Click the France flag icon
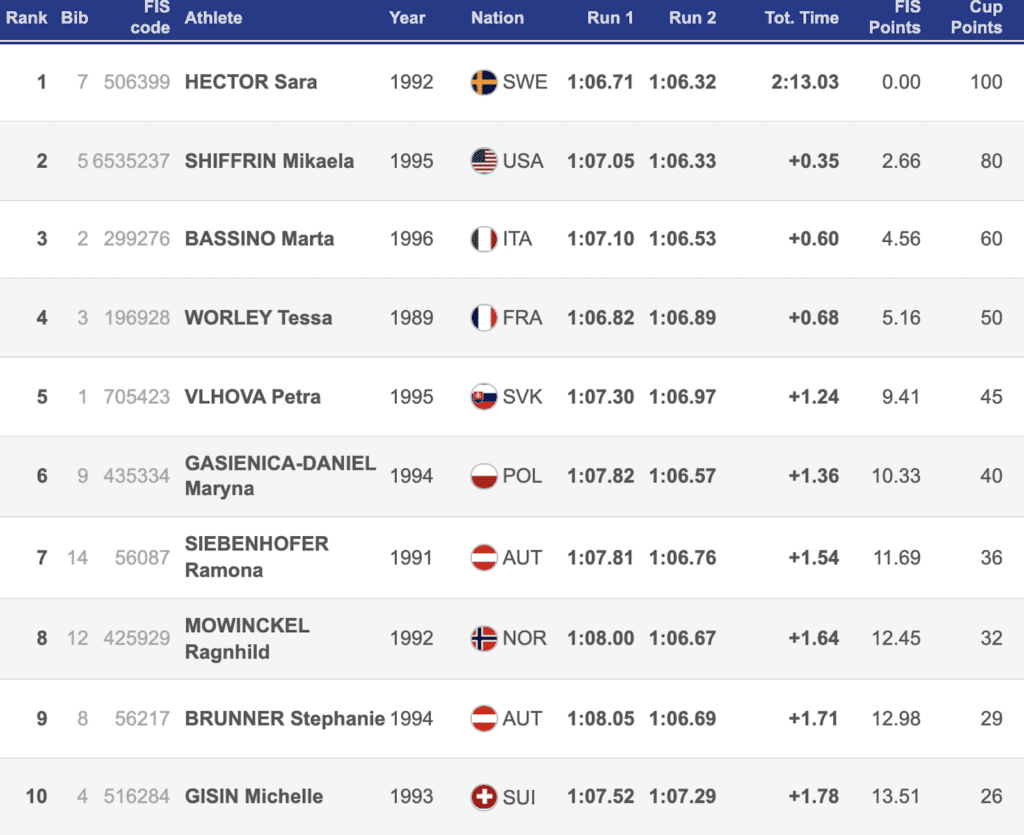This screenshot has width=1024, height=835. coord(484,318)
